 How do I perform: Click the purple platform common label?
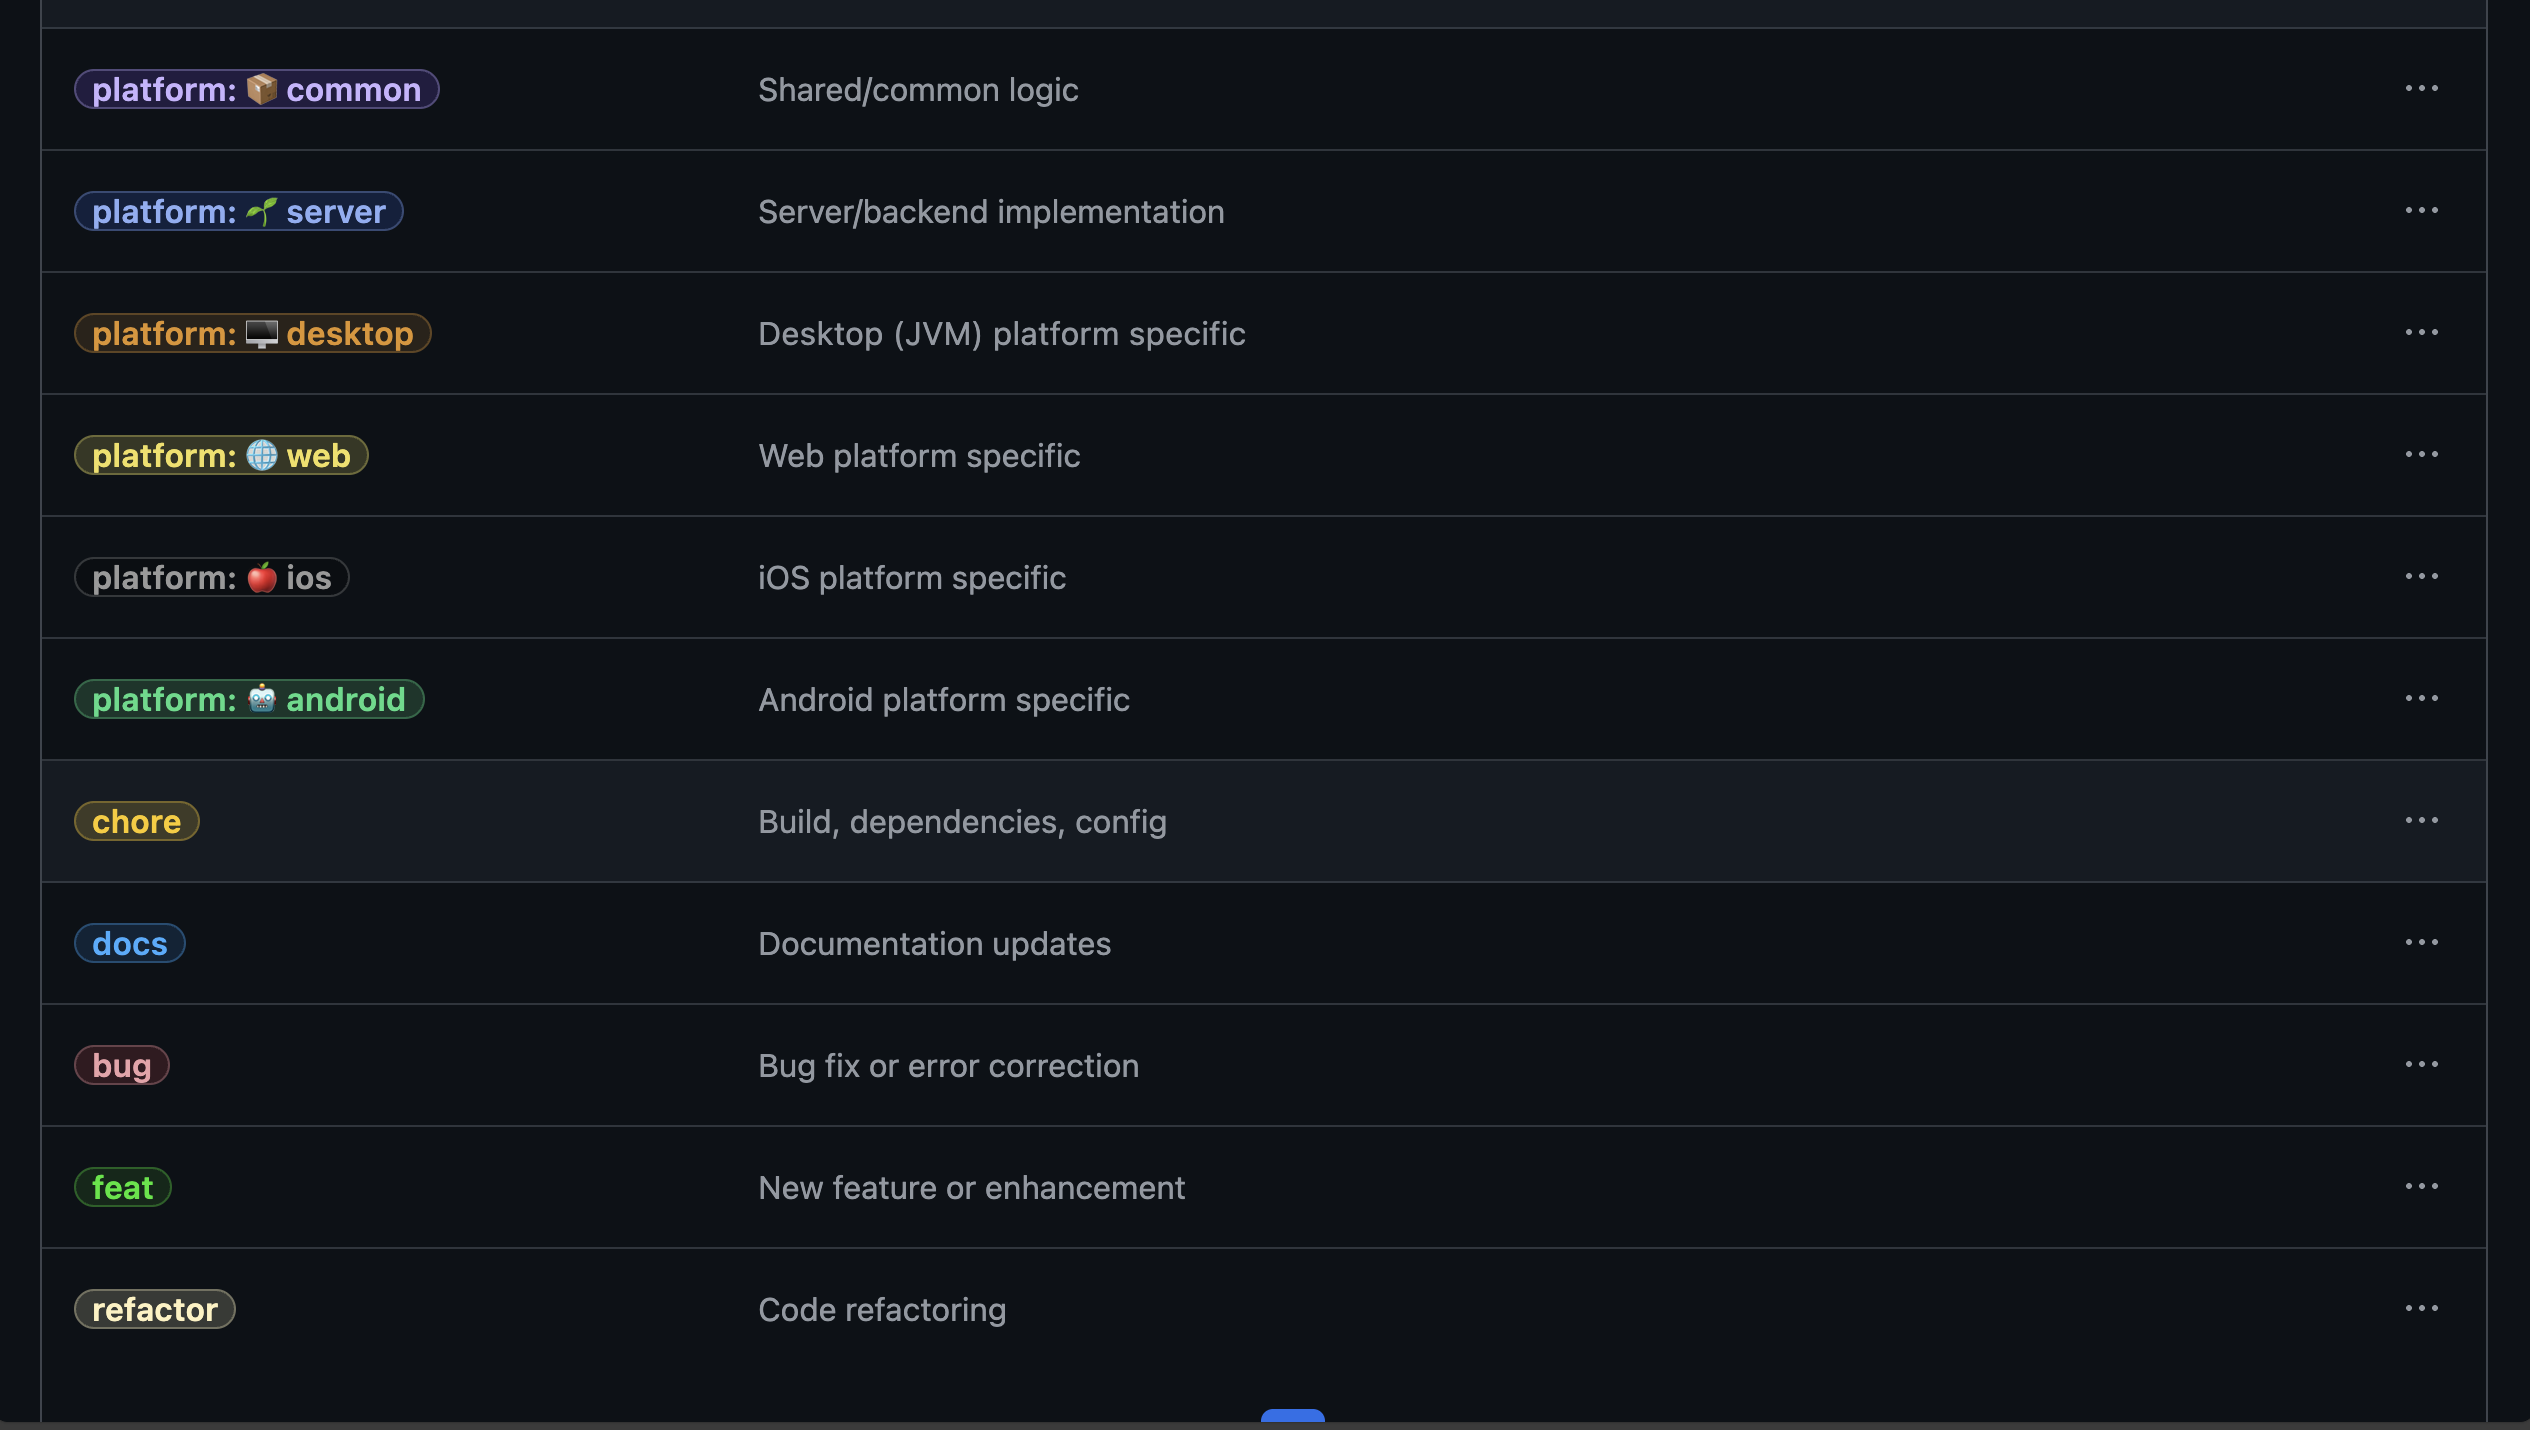[256, 90]
